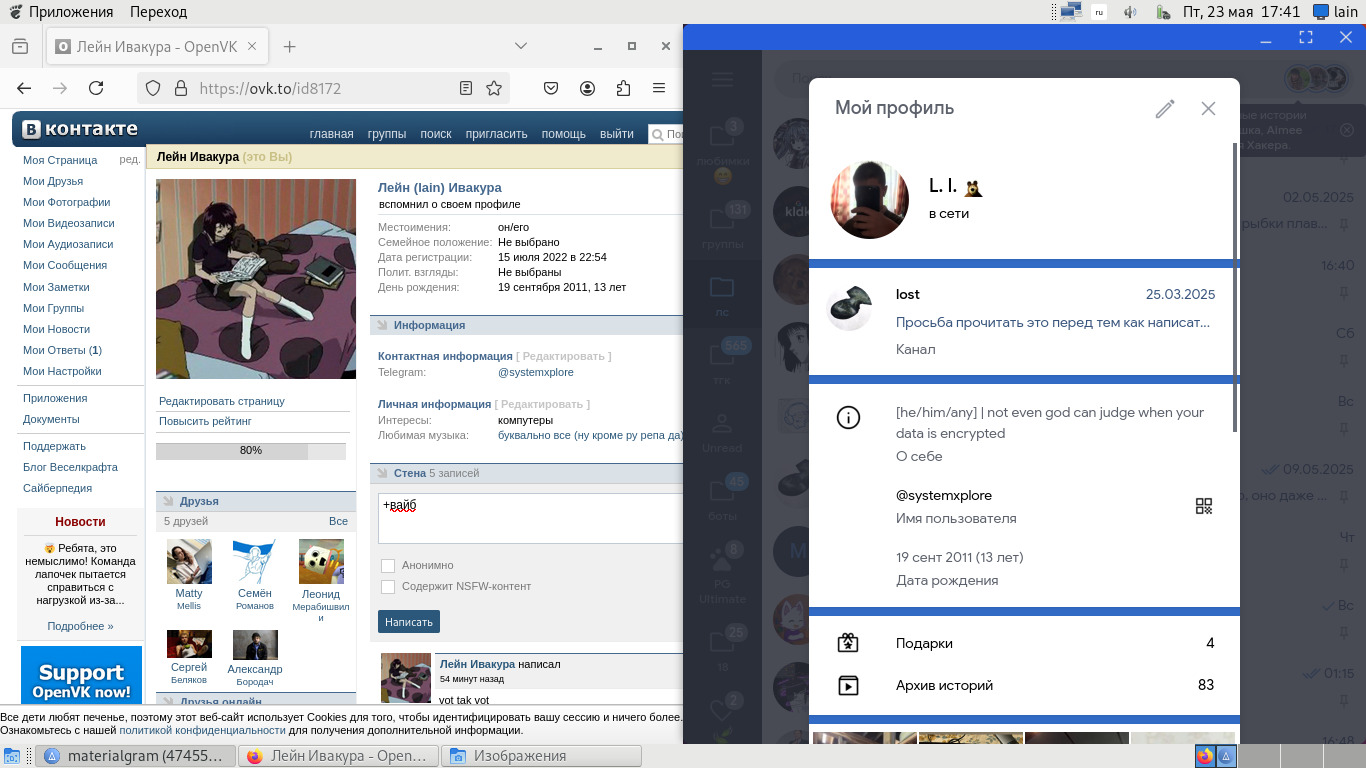The image size is (1366, 768).
Task: Click the Pocket save icon
Action: point(551,88)
